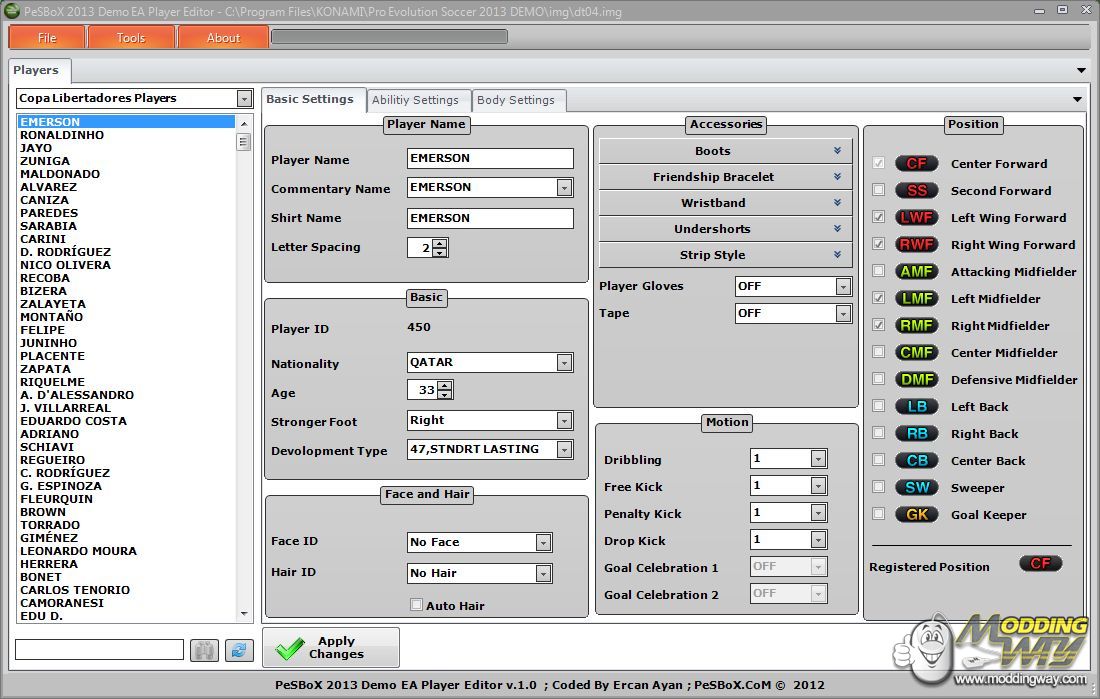Viewport: 1100px width, 699px height.
Task: Click the orange GK position badge
Action: pos(916,515)
